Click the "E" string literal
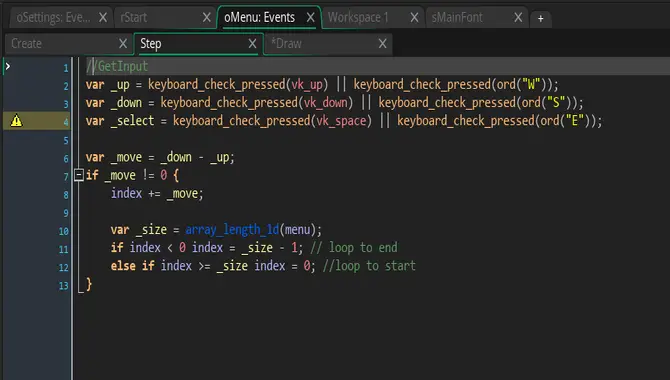The width and height of the screenshot is (670, 380). pos(575,121)
